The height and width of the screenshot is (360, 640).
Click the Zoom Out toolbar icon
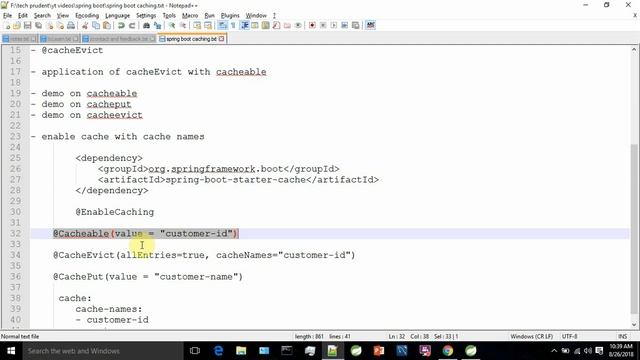point(183,25)
